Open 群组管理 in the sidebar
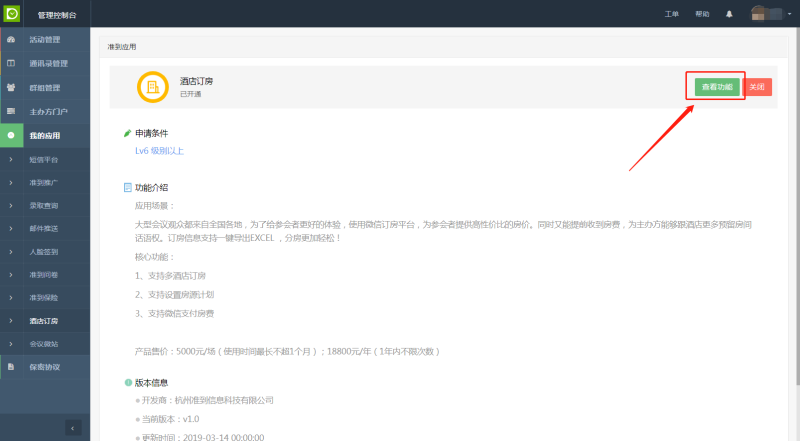800x441 pixels. pyautogui.click(x=45, y=87)
